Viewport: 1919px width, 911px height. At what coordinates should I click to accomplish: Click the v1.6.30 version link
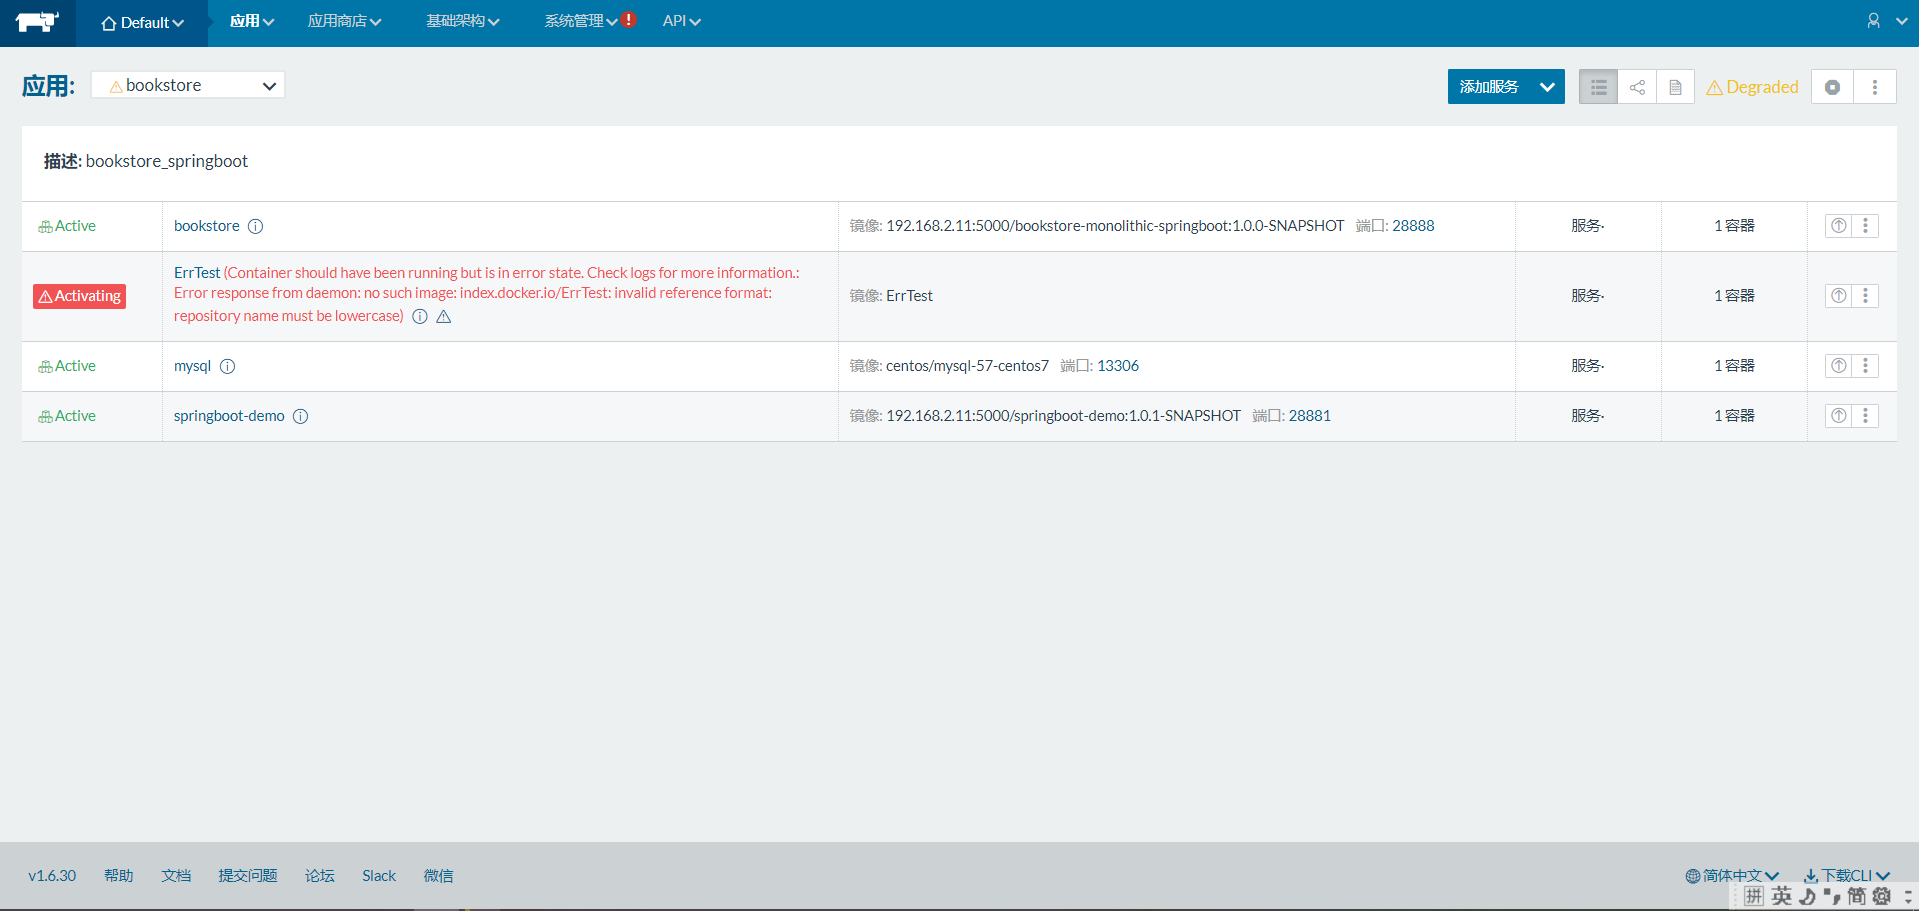tap(52, 876)
